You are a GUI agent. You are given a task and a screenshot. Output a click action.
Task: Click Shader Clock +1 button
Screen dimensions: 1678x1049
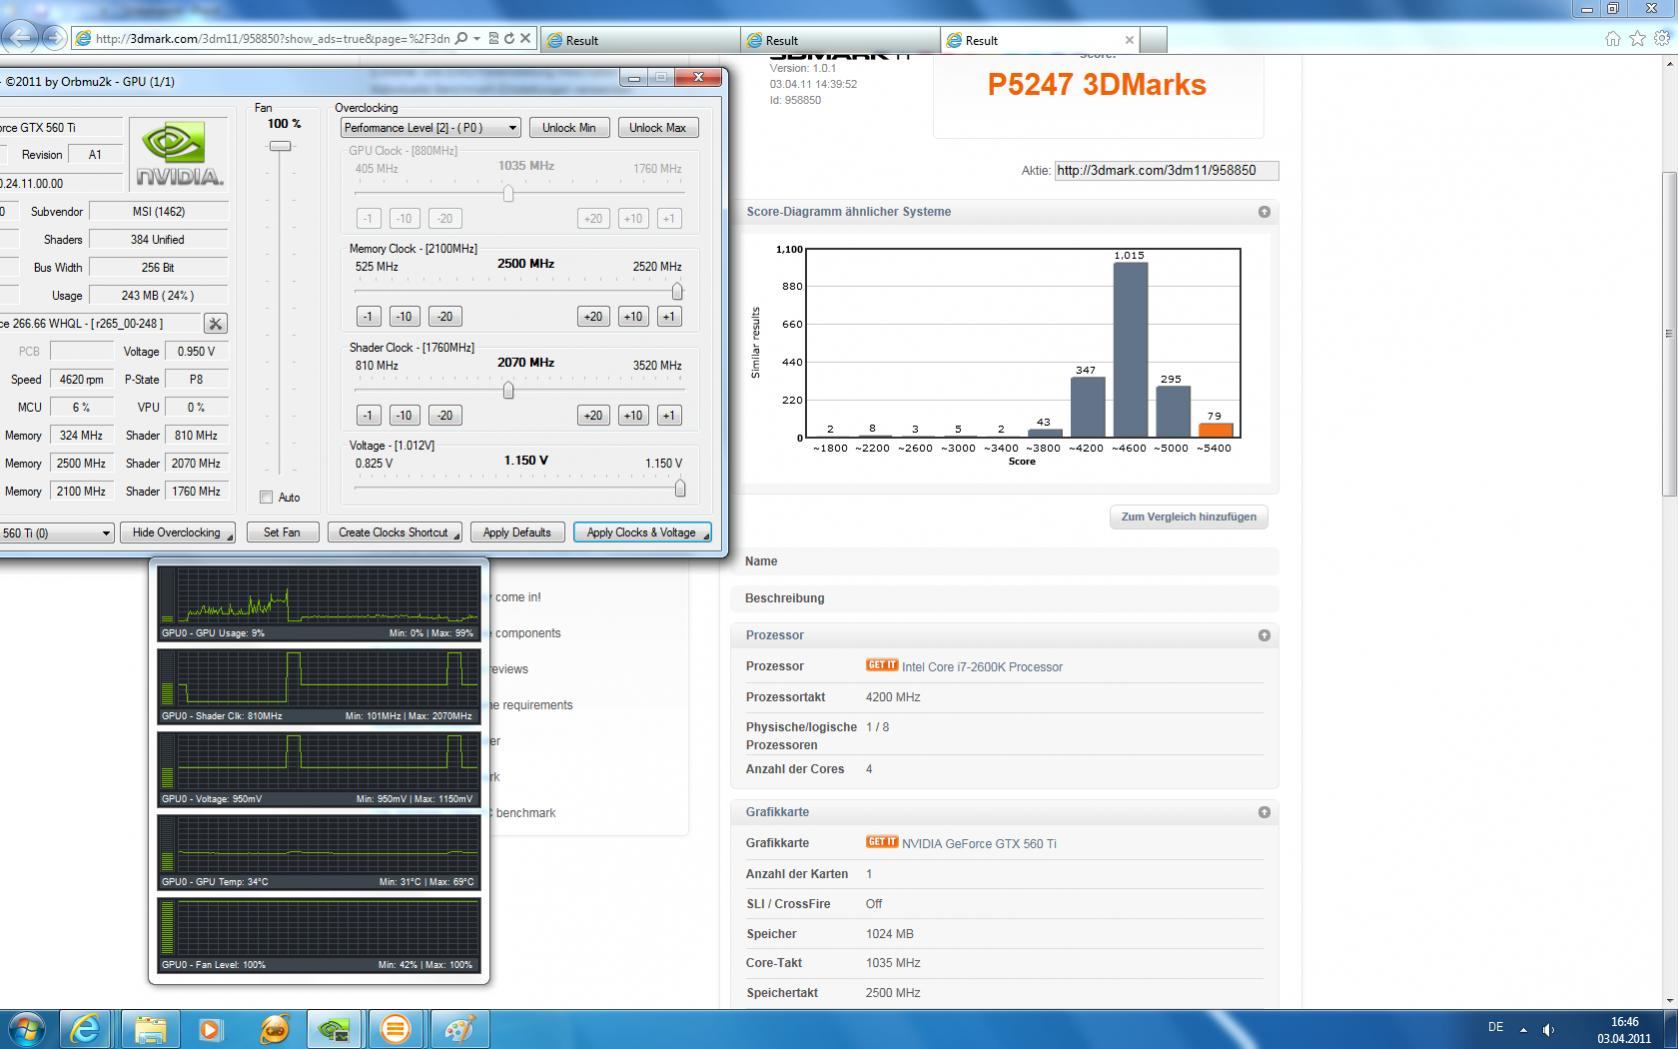[x=669, y=416]
